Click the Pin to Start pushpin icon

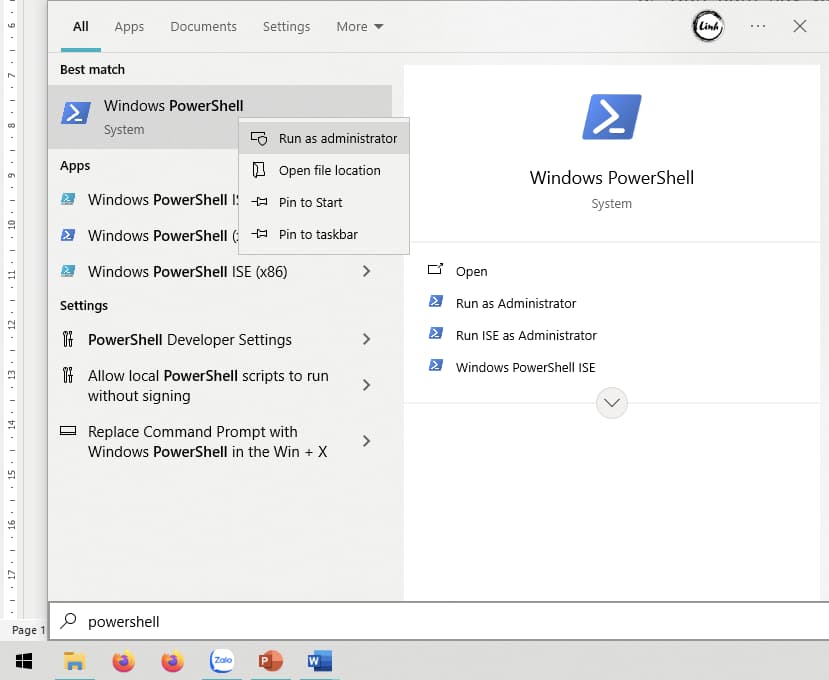(x=257, y=202)
